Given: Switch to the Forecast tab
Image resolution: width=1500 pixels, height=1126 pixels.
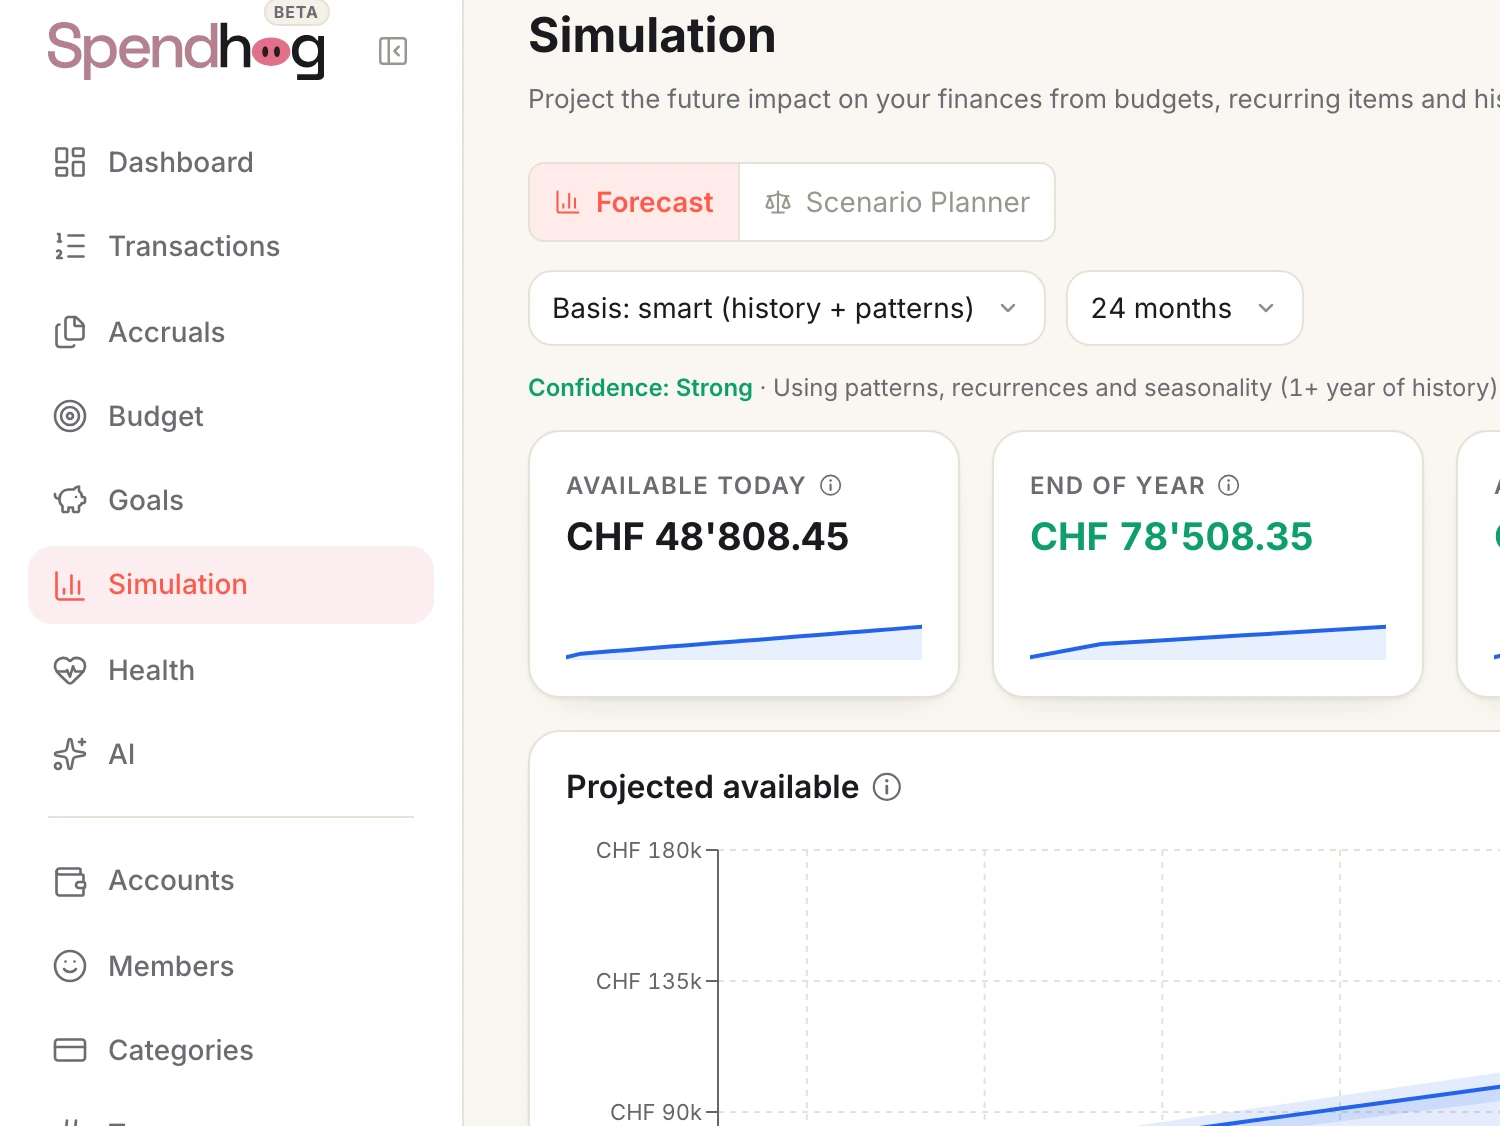Looking at the screenshot, I should (x=634, y=202).
